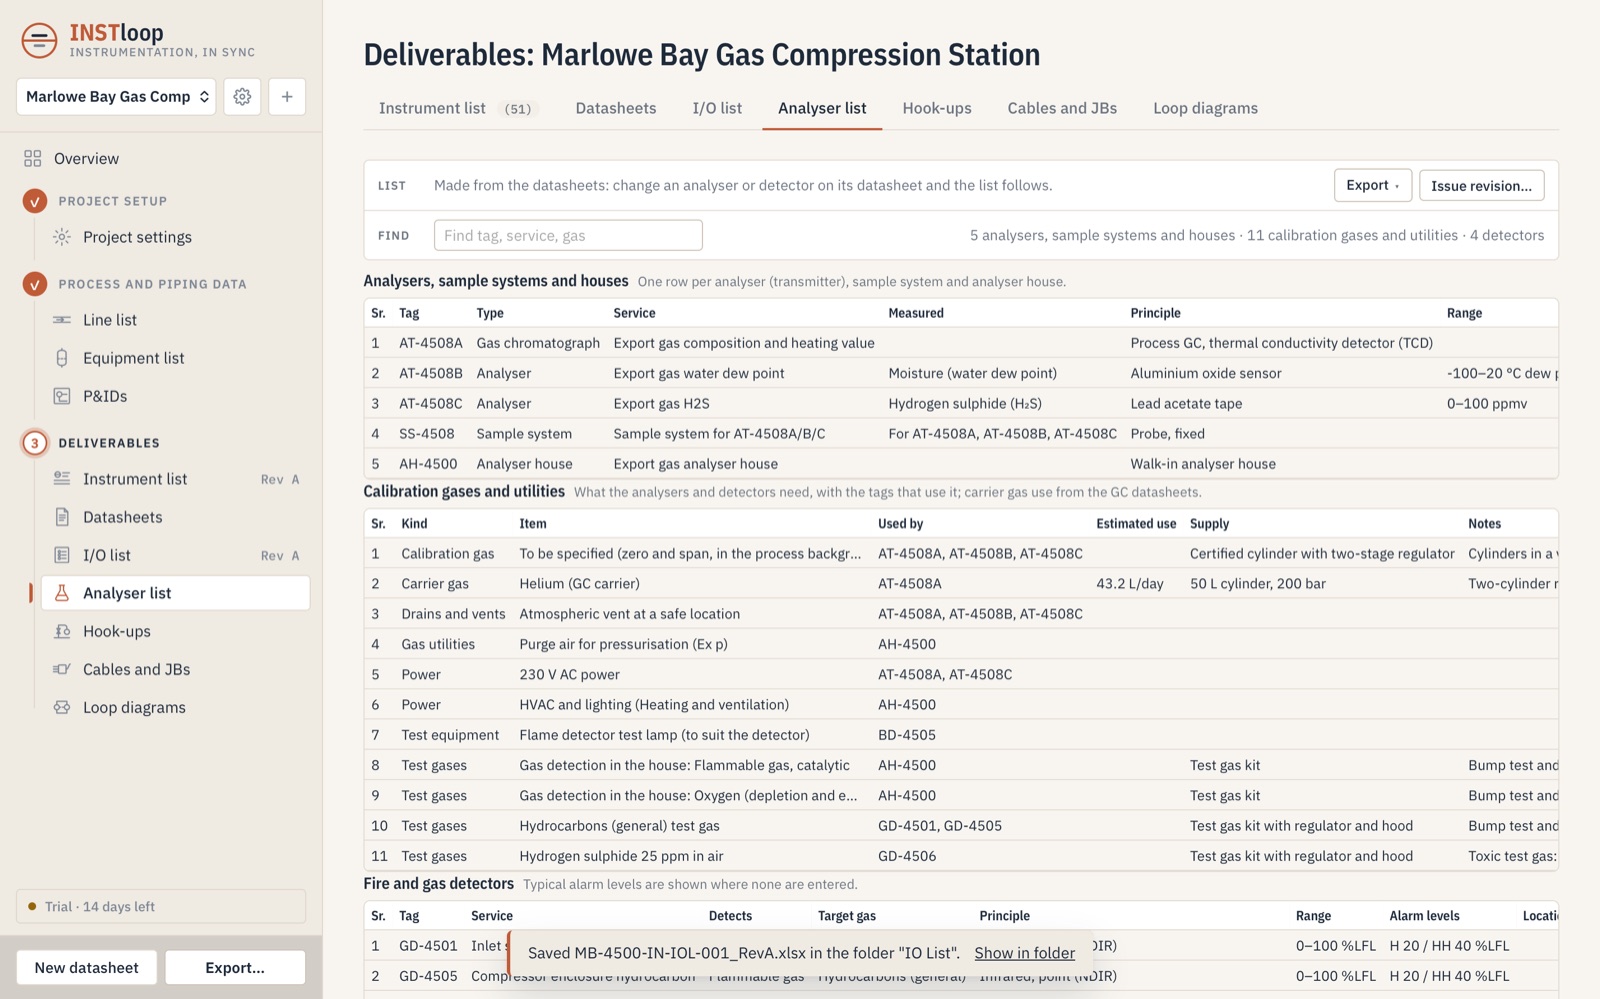Open project settings gear icon
The height and width of the screenshot is (999, 1600).
click(242, 97)
